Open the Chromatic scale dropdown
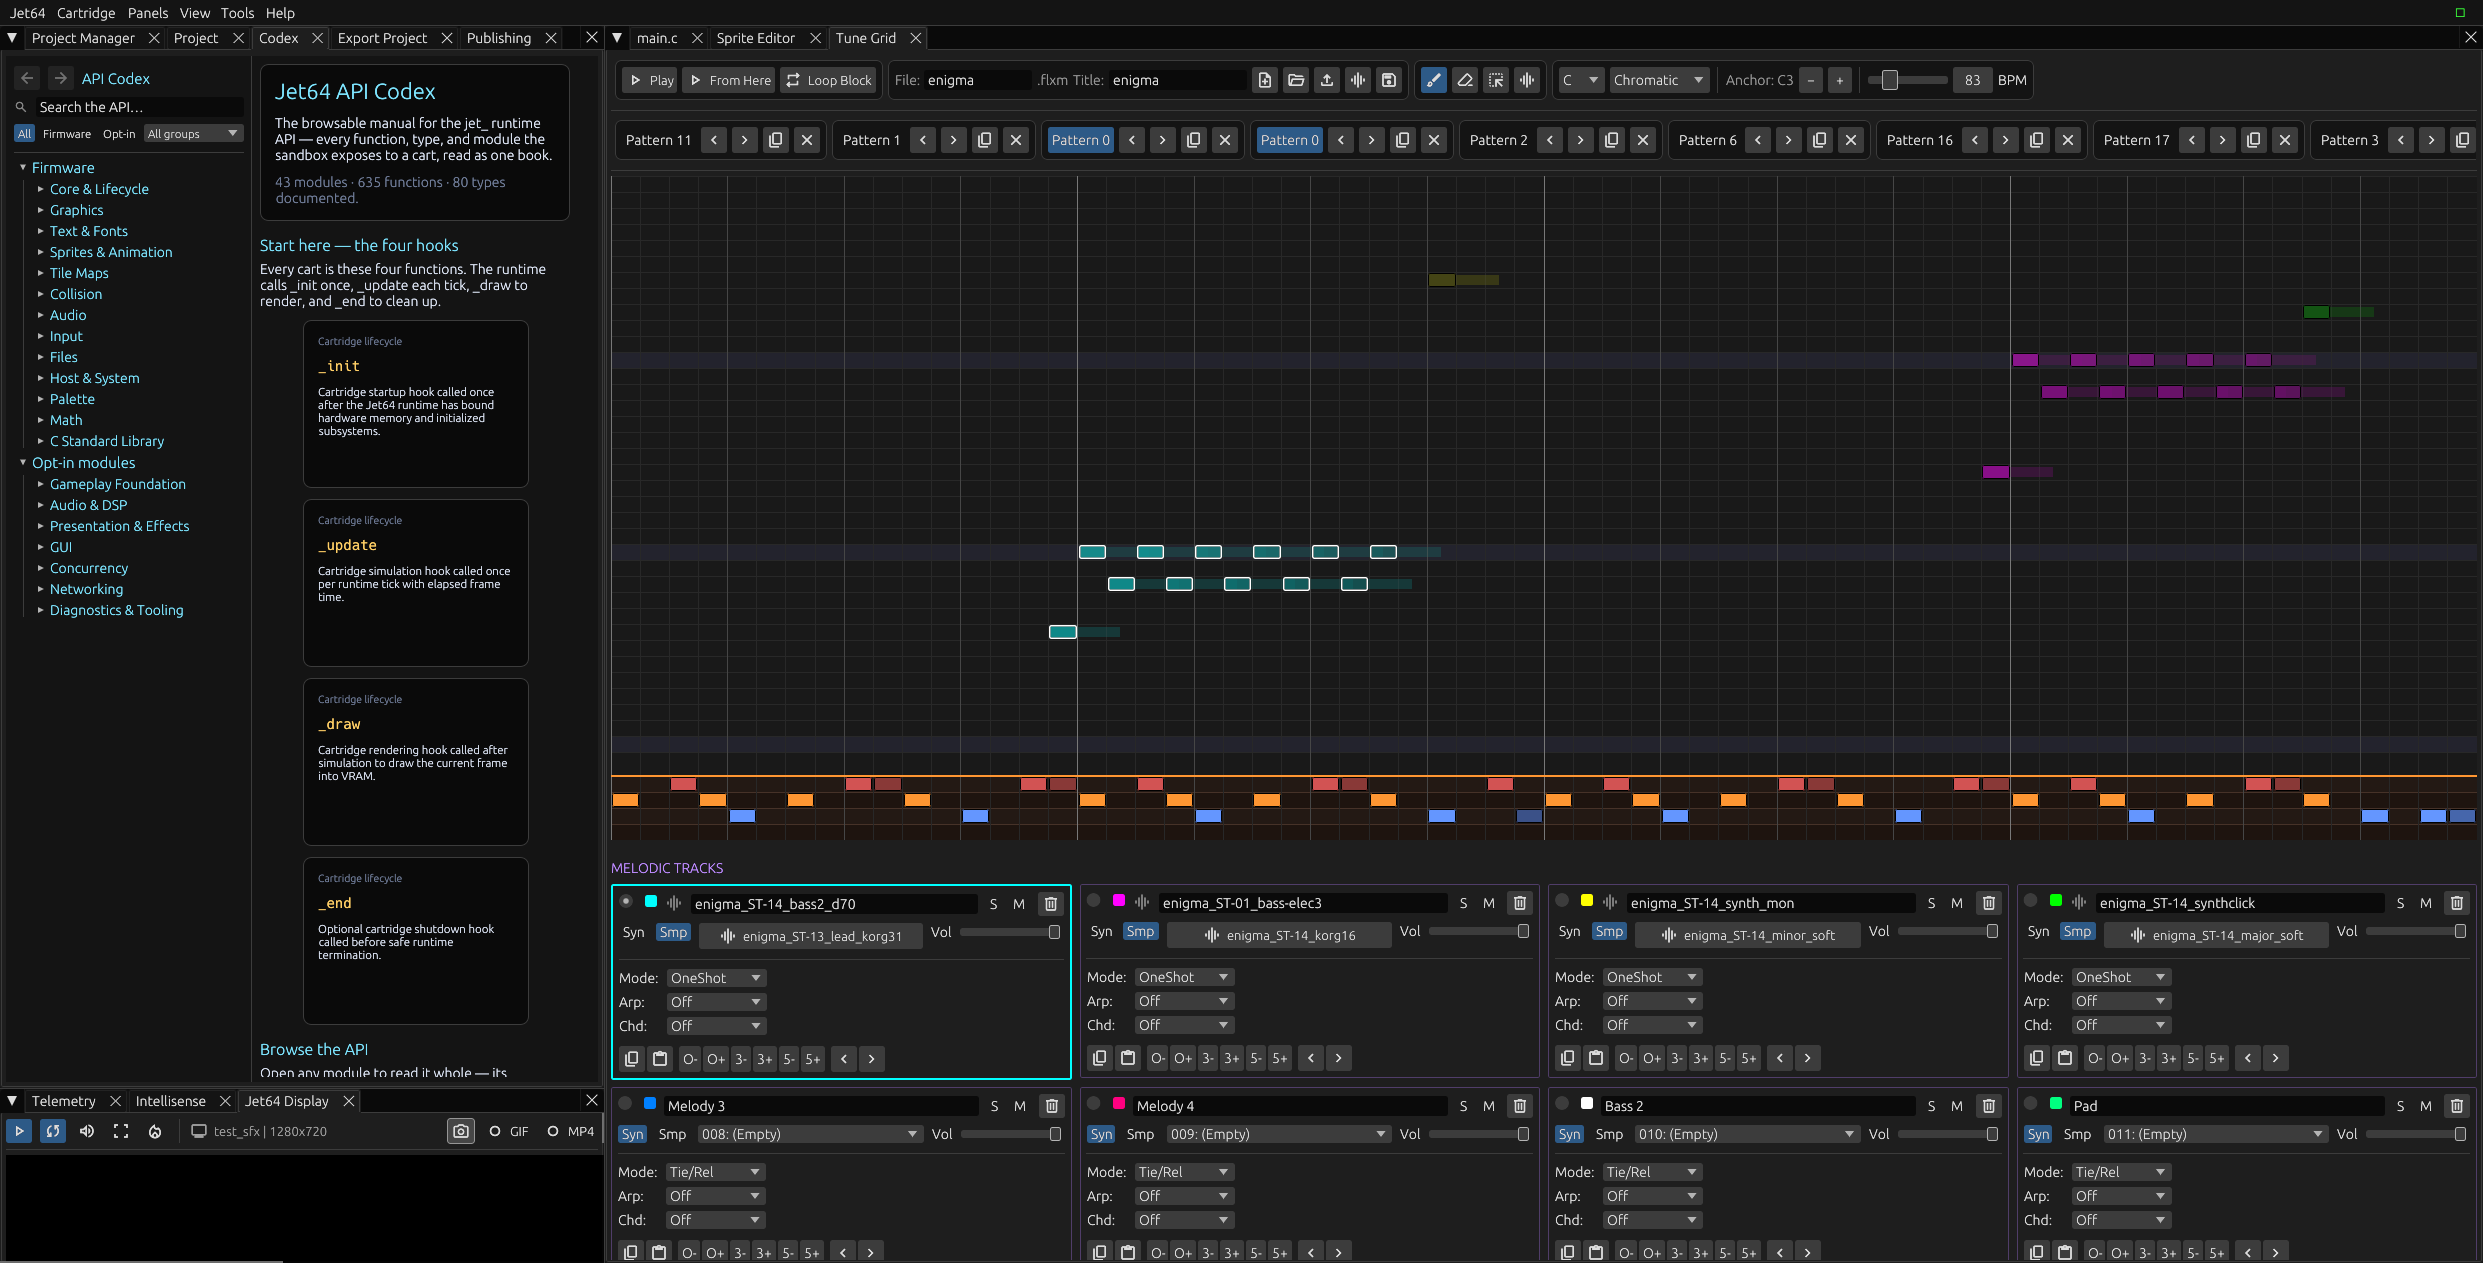Image resolution: width=2483 pixels, height=1263 pixels. pyautogui.click(x=1659, y=80)
